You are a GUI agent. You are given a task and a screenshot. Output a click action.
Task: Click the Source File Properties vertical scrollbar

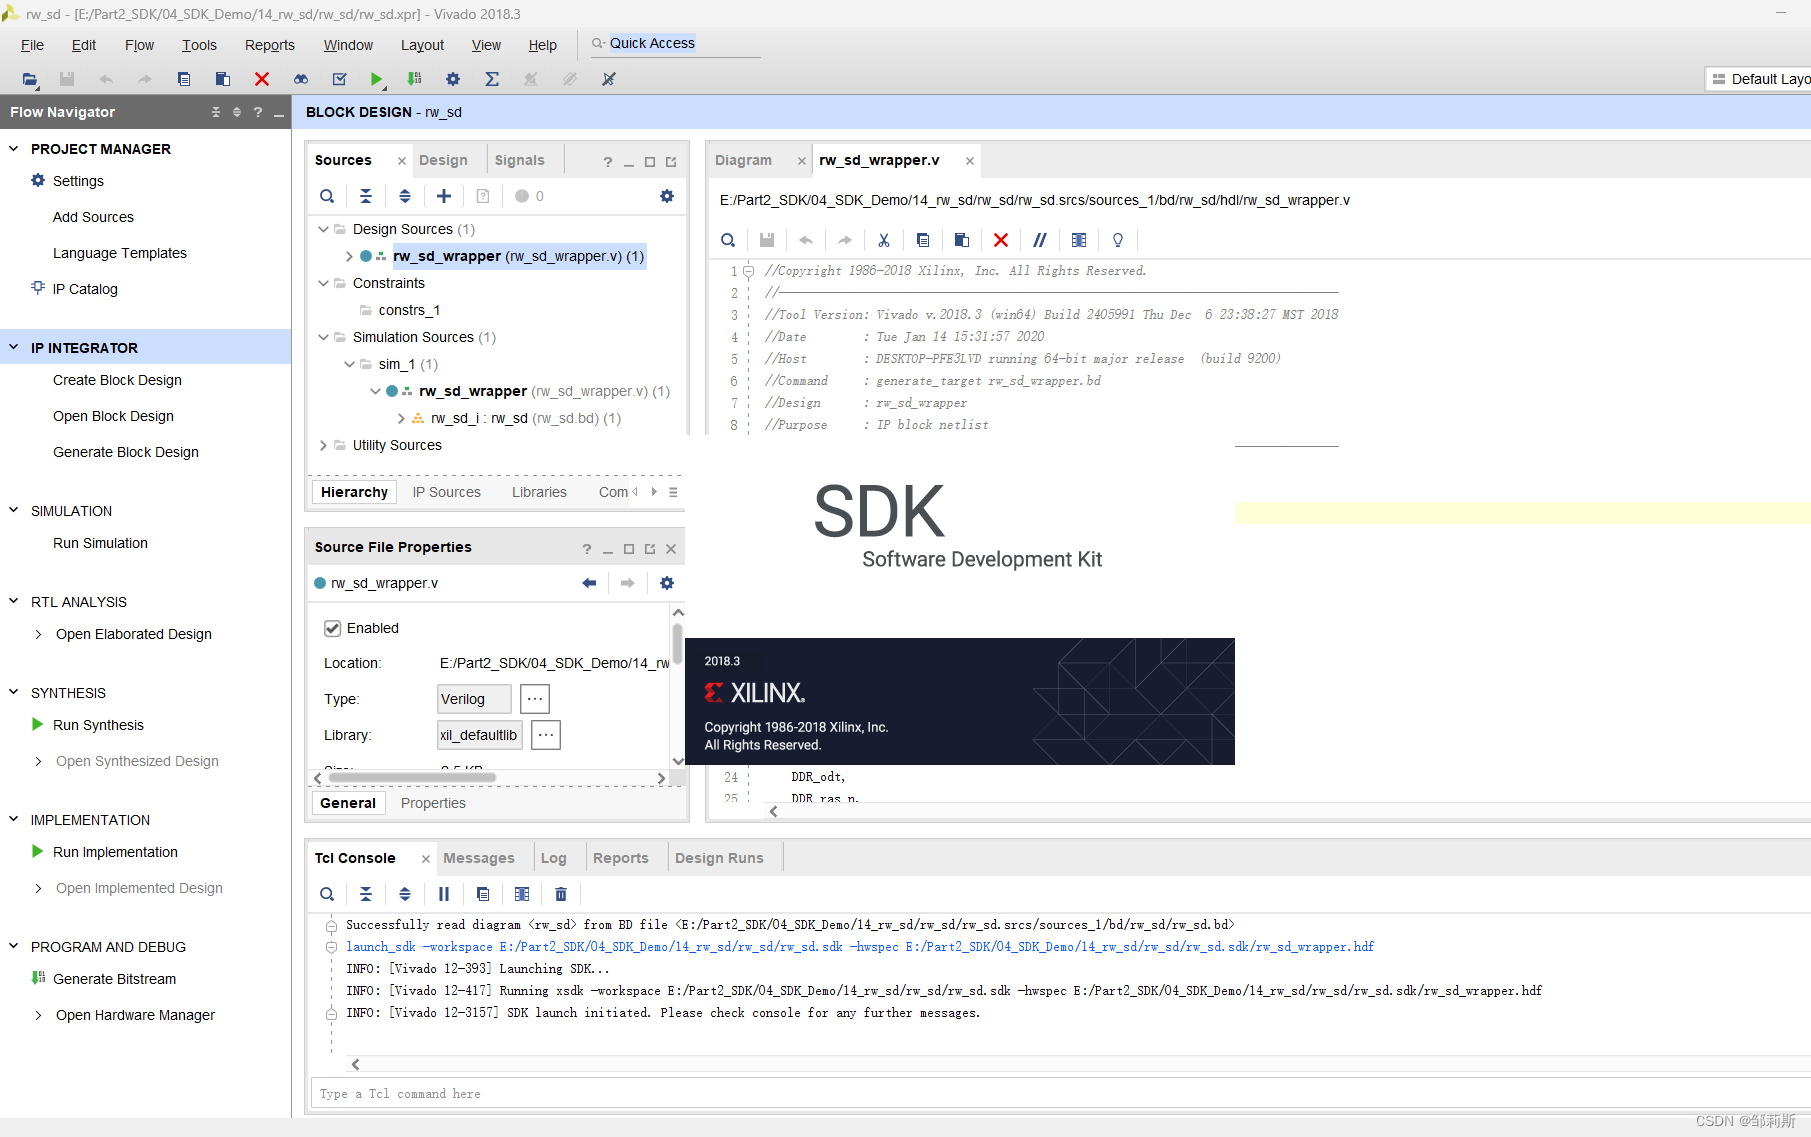tap(678, 644)
